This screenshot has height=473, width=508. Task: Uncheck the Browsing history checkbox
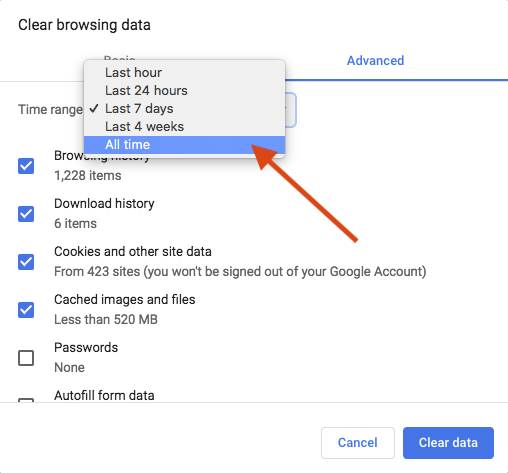click(26, 166)
